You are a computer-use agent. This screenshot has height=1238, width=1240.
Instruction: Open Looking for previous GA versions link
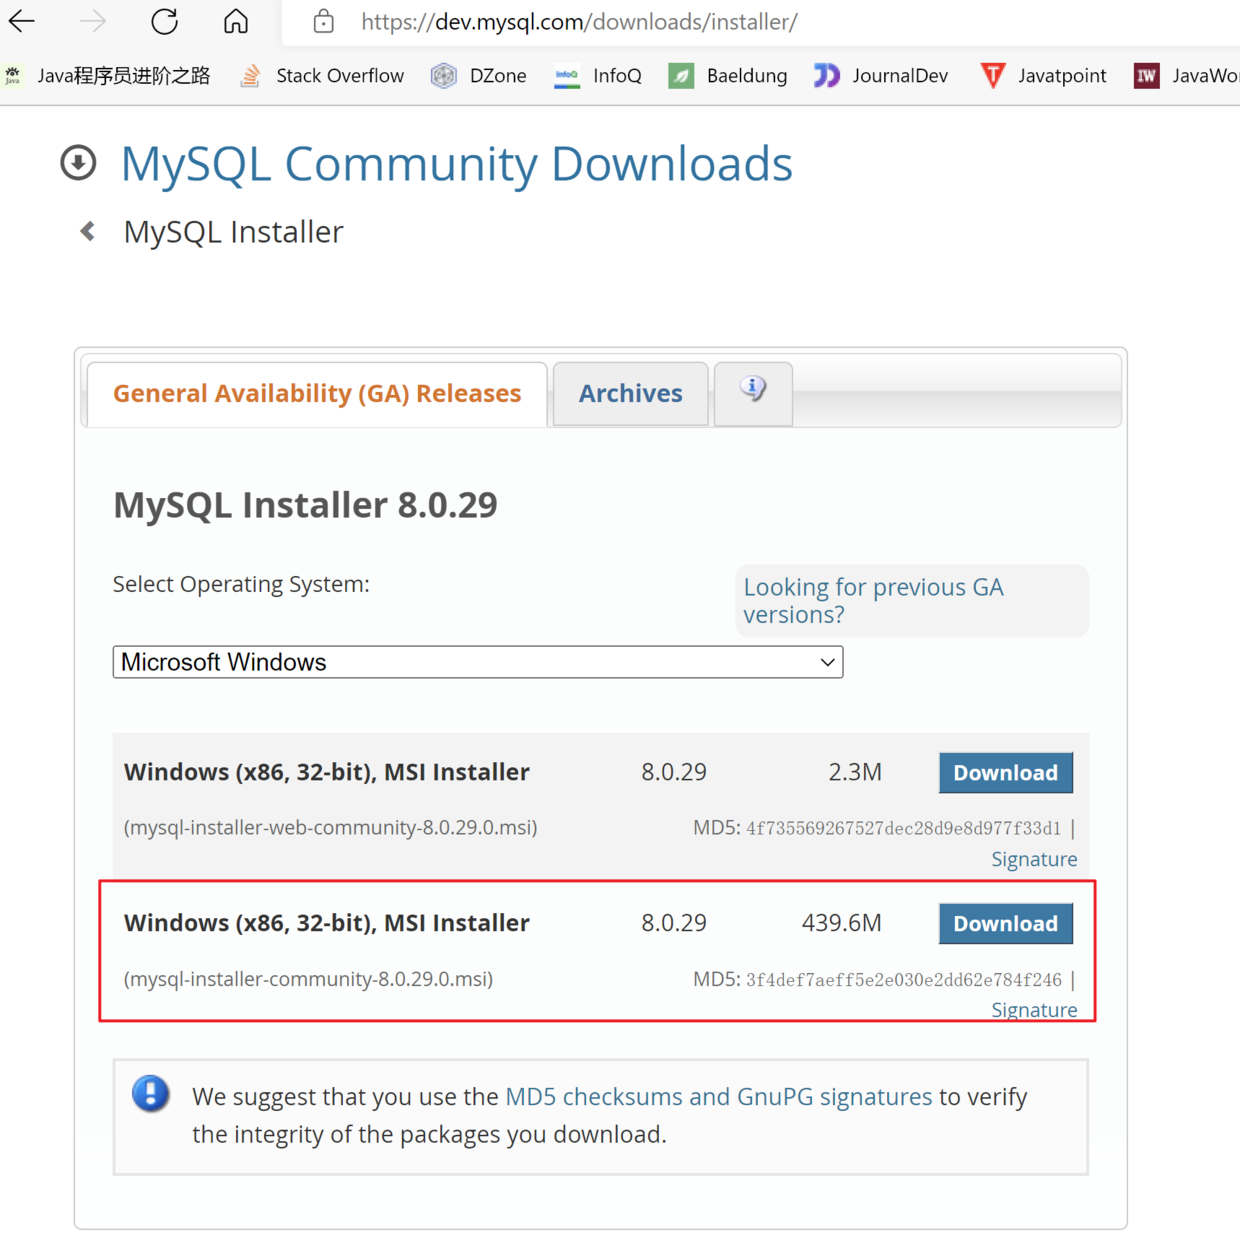pos(873,600)
